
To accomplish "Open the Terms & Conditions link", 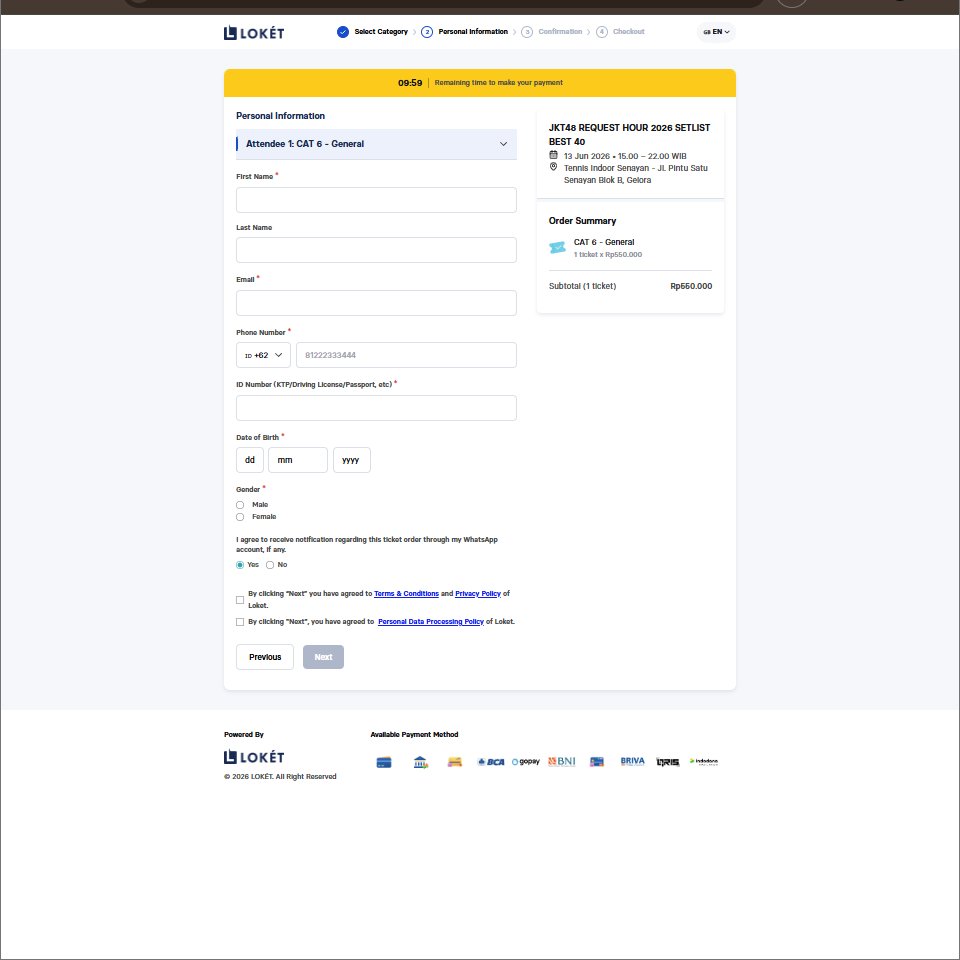I will (407, 594).
